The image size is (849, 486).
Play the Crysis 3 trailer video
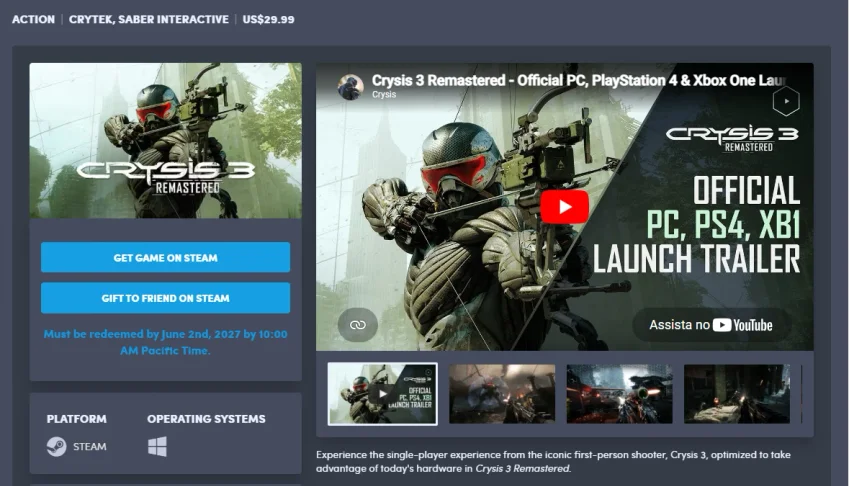[564, 207]
